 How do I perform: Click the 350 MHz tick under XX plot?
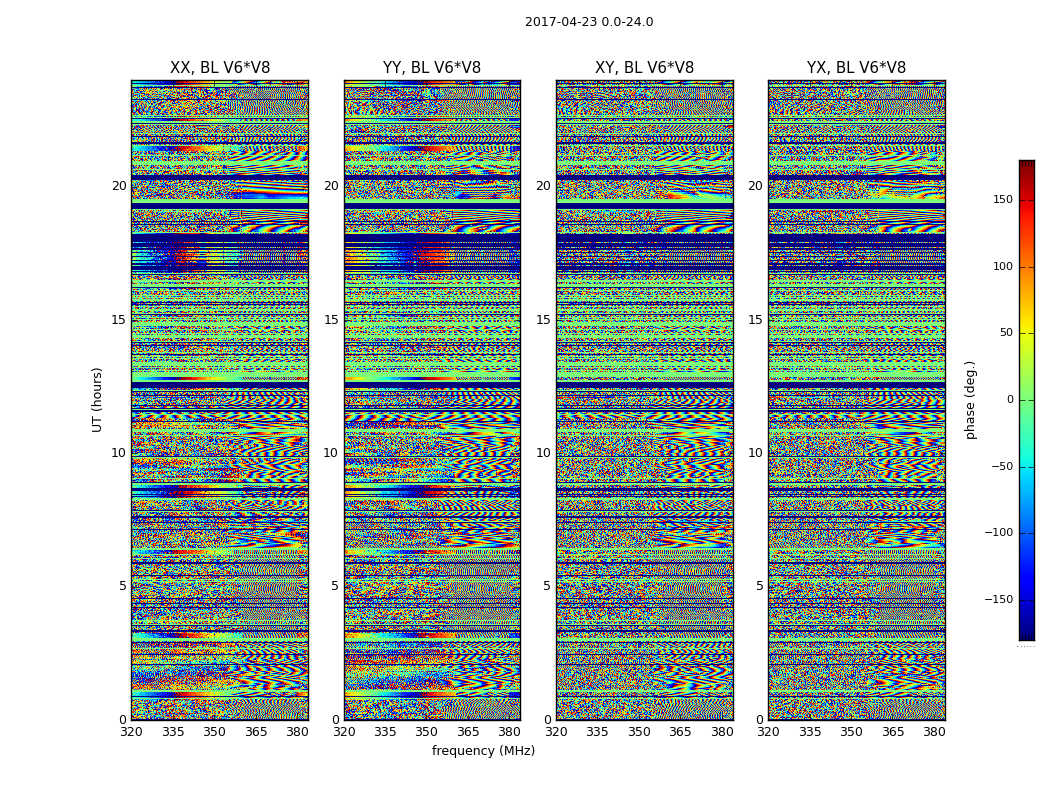tap(214, 732)
